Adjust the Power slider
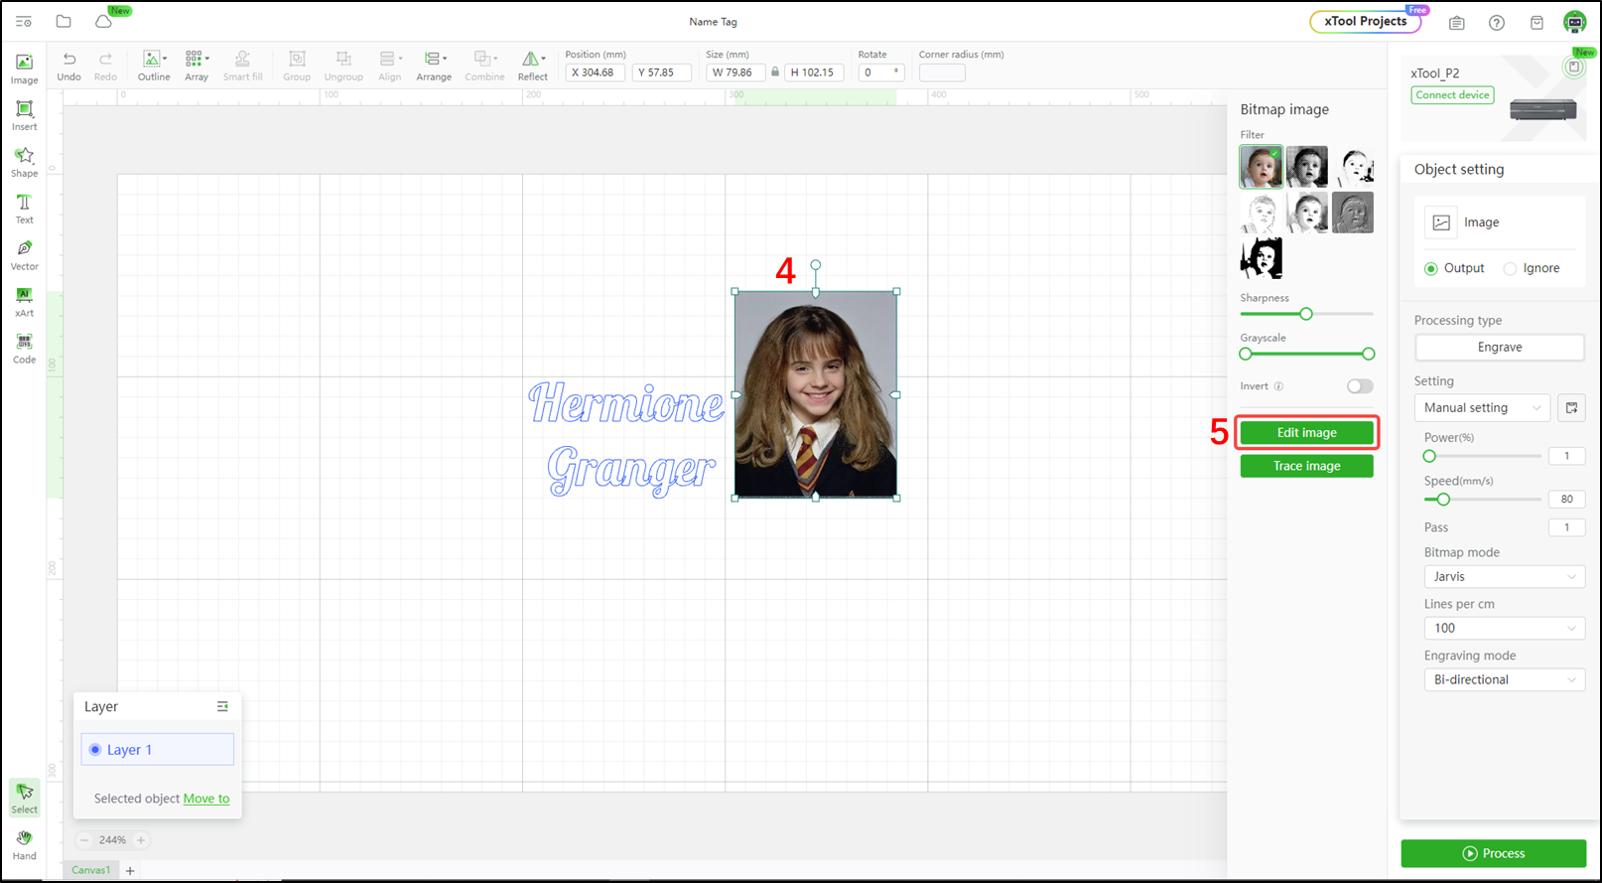Viewport: 1602px width, 883px height. tap(1429, 456)
